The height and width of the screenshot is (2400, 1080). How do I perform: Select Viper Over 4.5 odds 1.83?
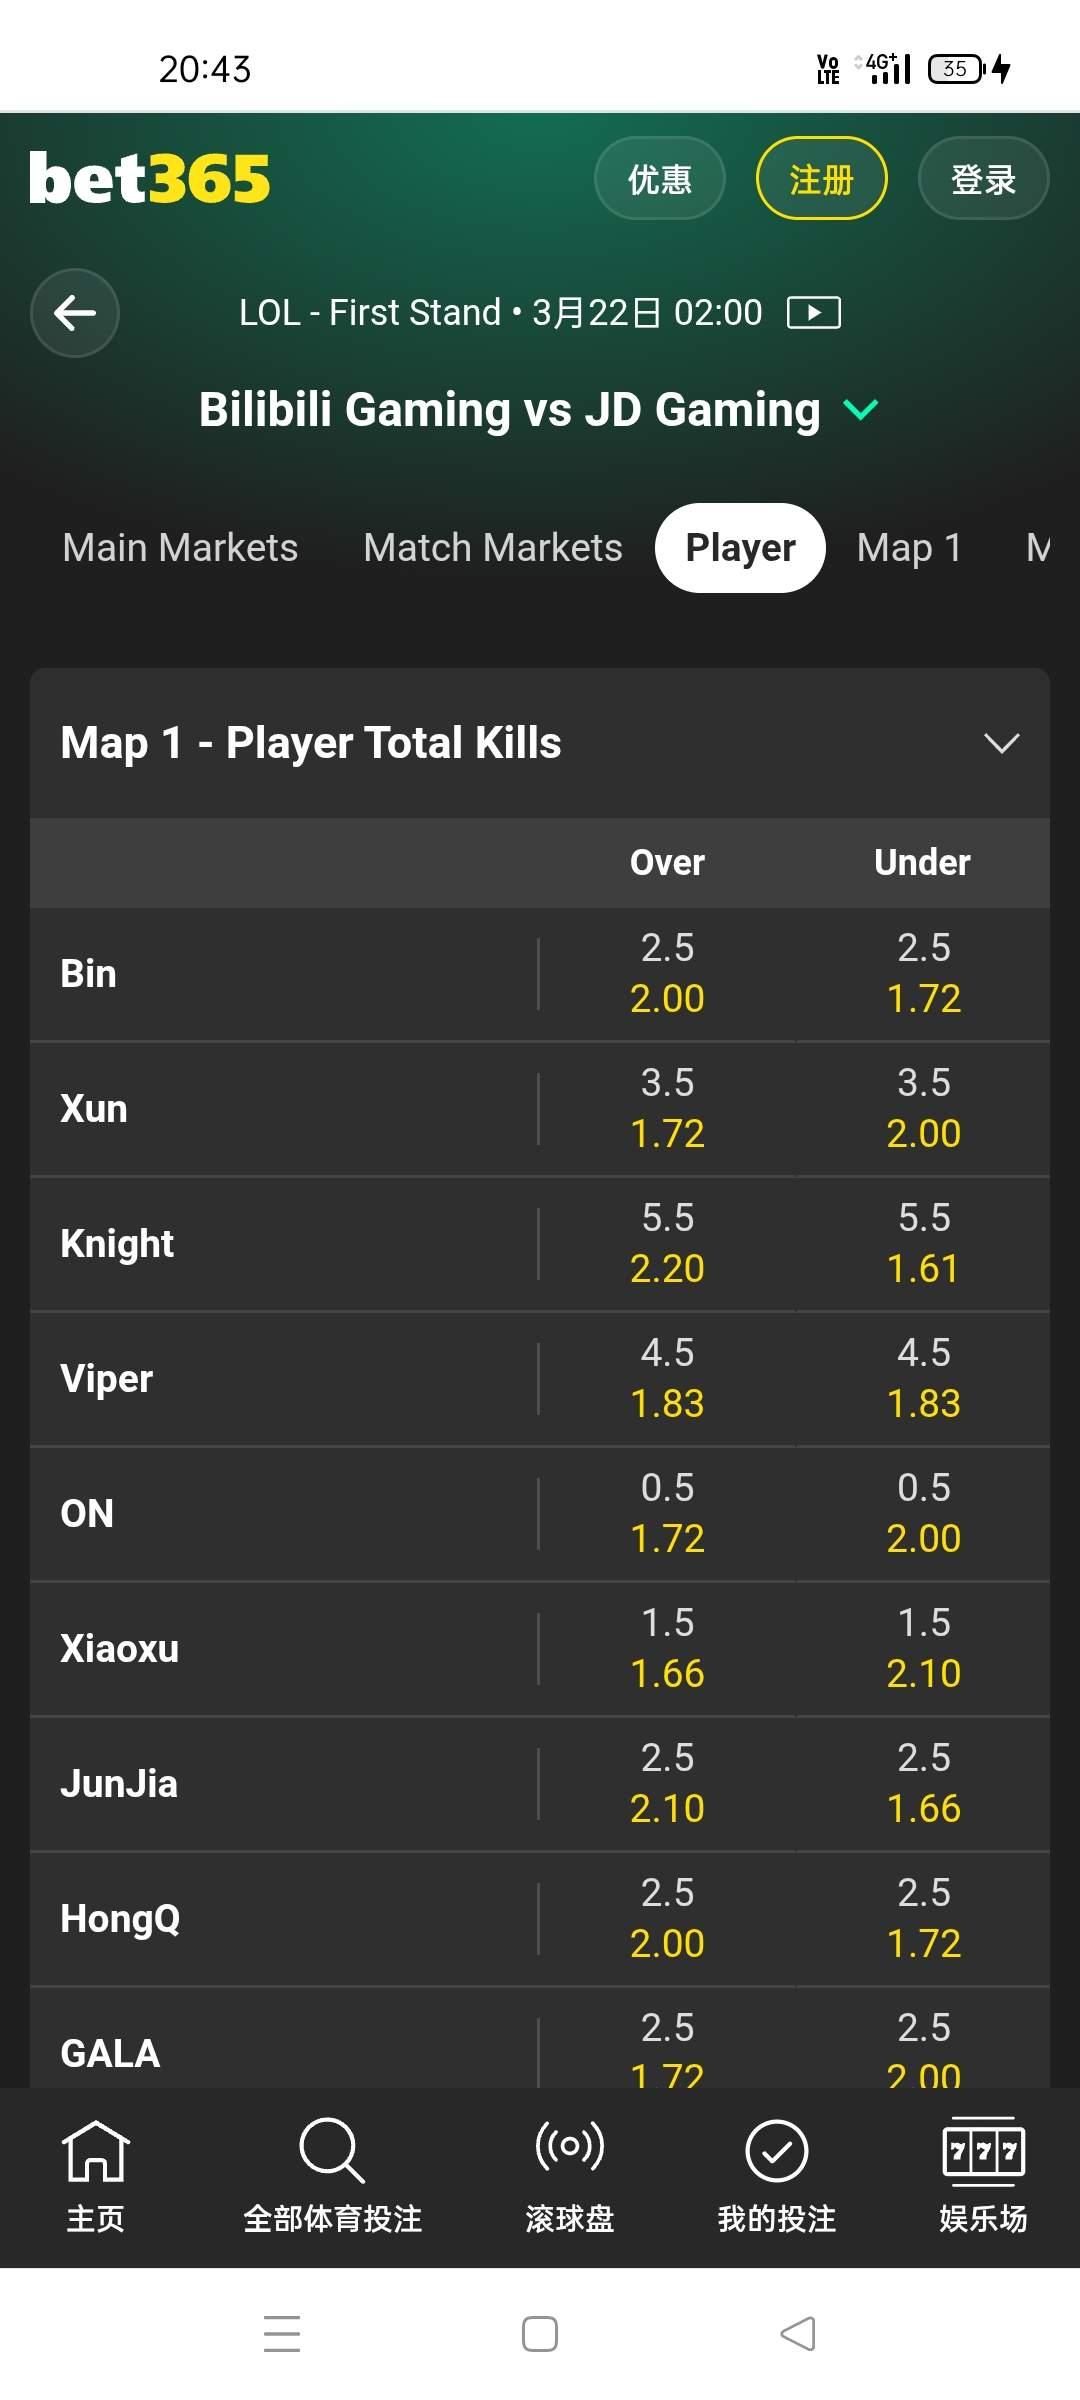coord(667,1379)
